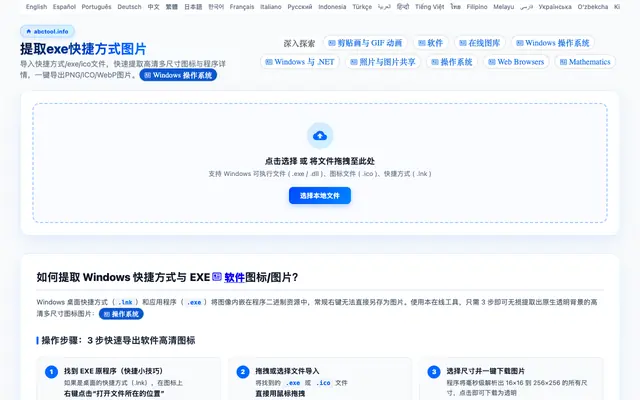The height and width of the screenshot is (400, 640).
Task: Open the 在线图库 tag
Action: [480, 43]
